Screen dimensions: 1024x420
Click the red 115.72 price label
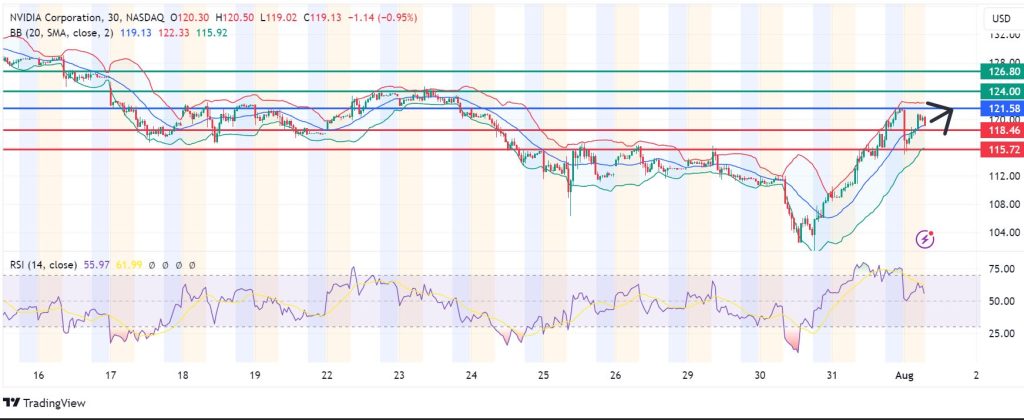coord(1002,150)
